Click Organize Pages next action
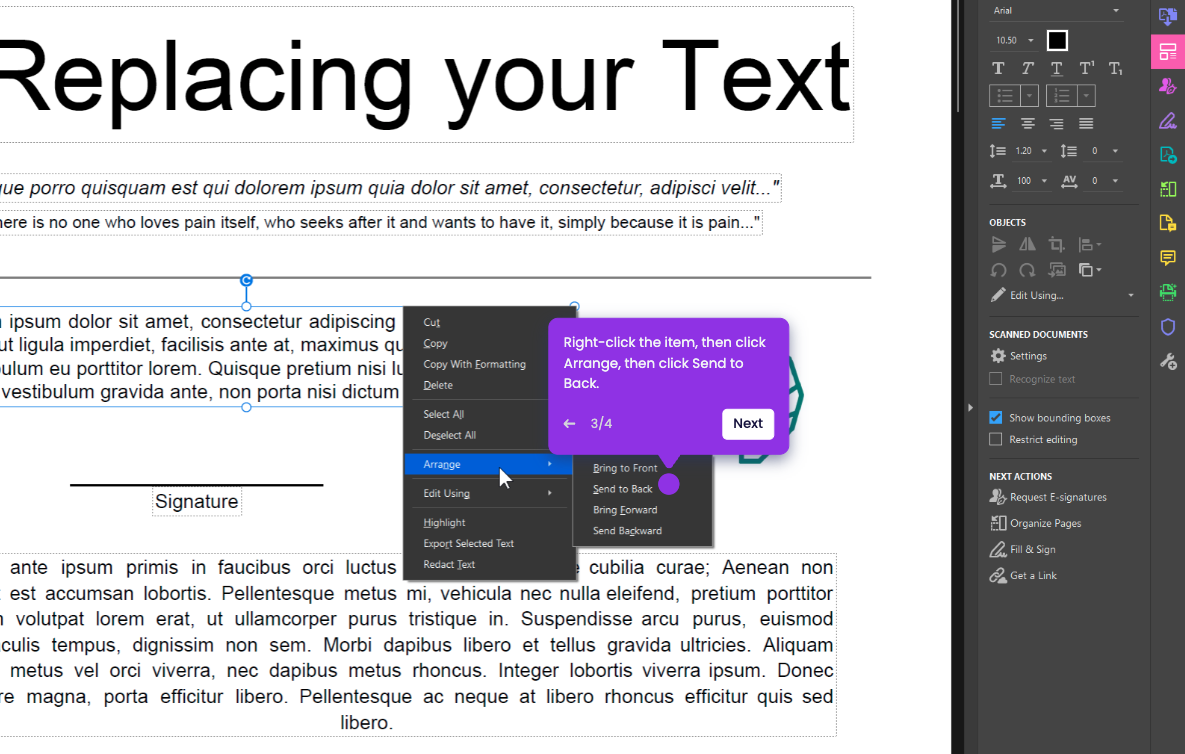 pyautogui.click(x=1035, y=523)
